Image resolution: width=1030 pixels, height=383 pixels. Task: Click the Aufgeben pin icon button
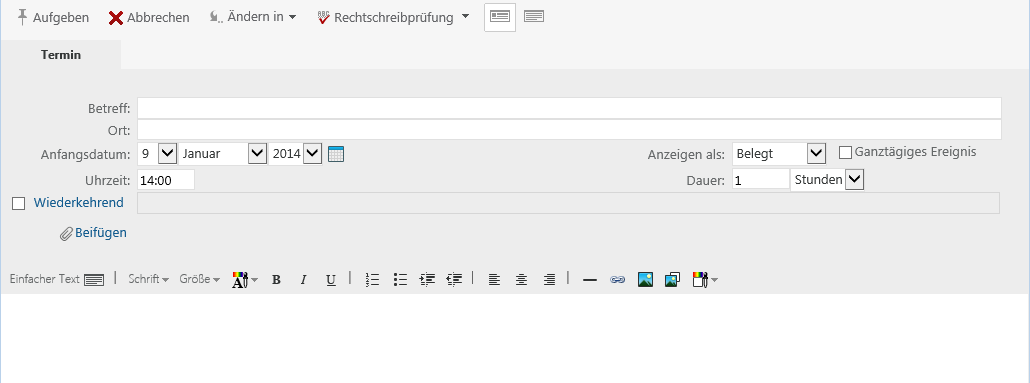point(53,17)
